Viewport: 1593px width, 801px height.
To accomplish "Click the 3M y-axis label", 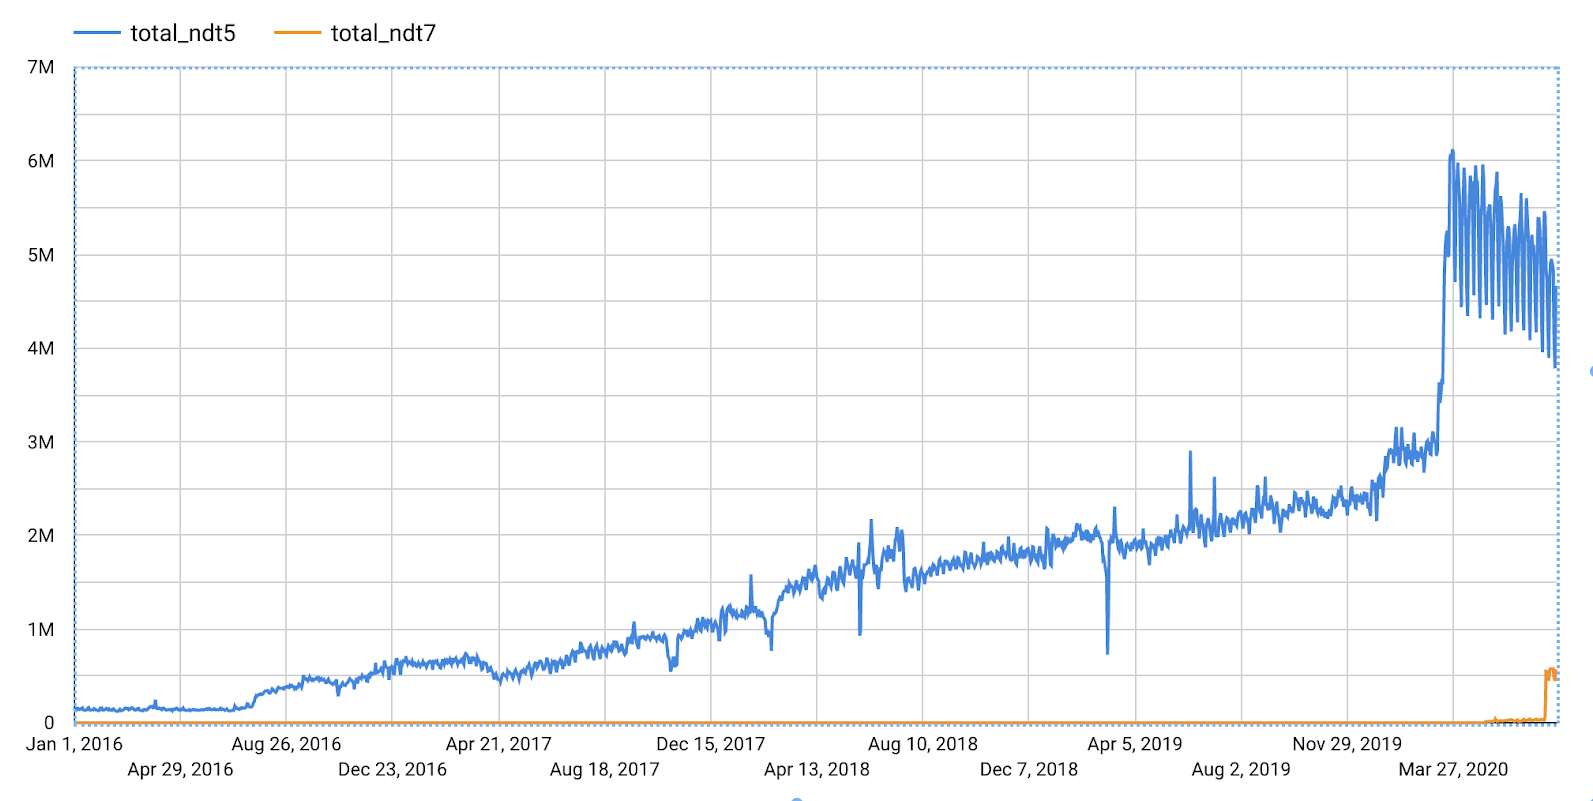I will (x=41, y=442).
